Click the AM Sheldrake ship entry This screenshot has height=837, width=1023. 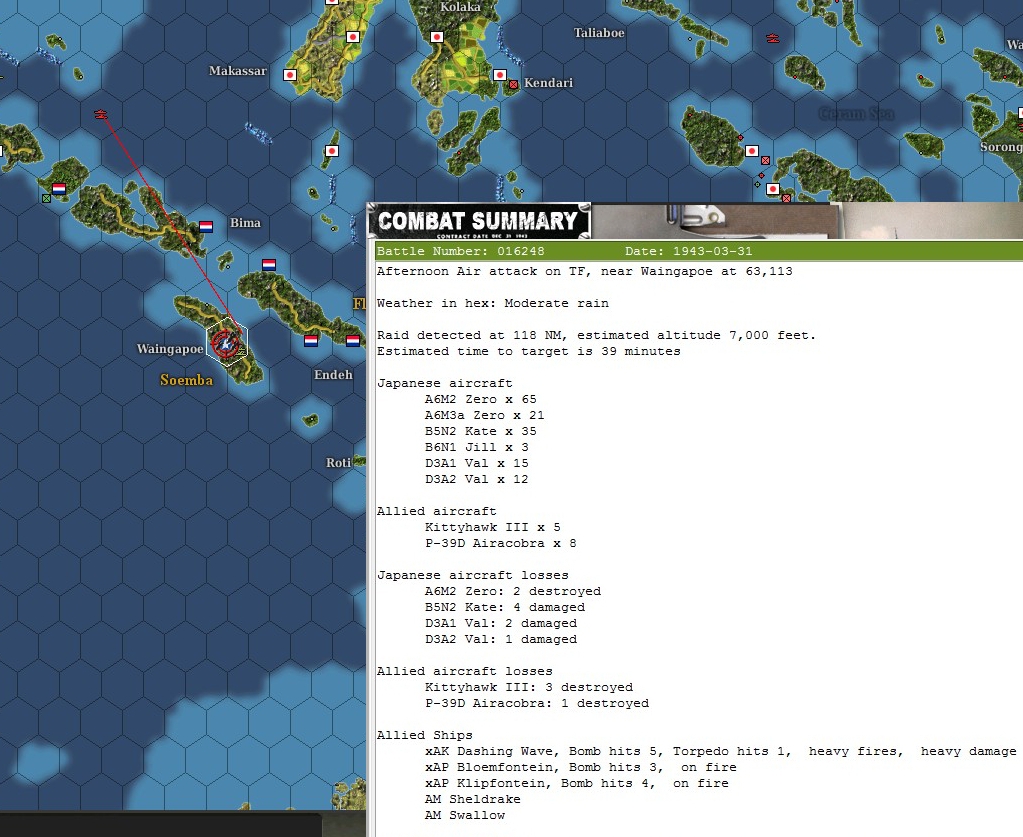pos(473,799)
